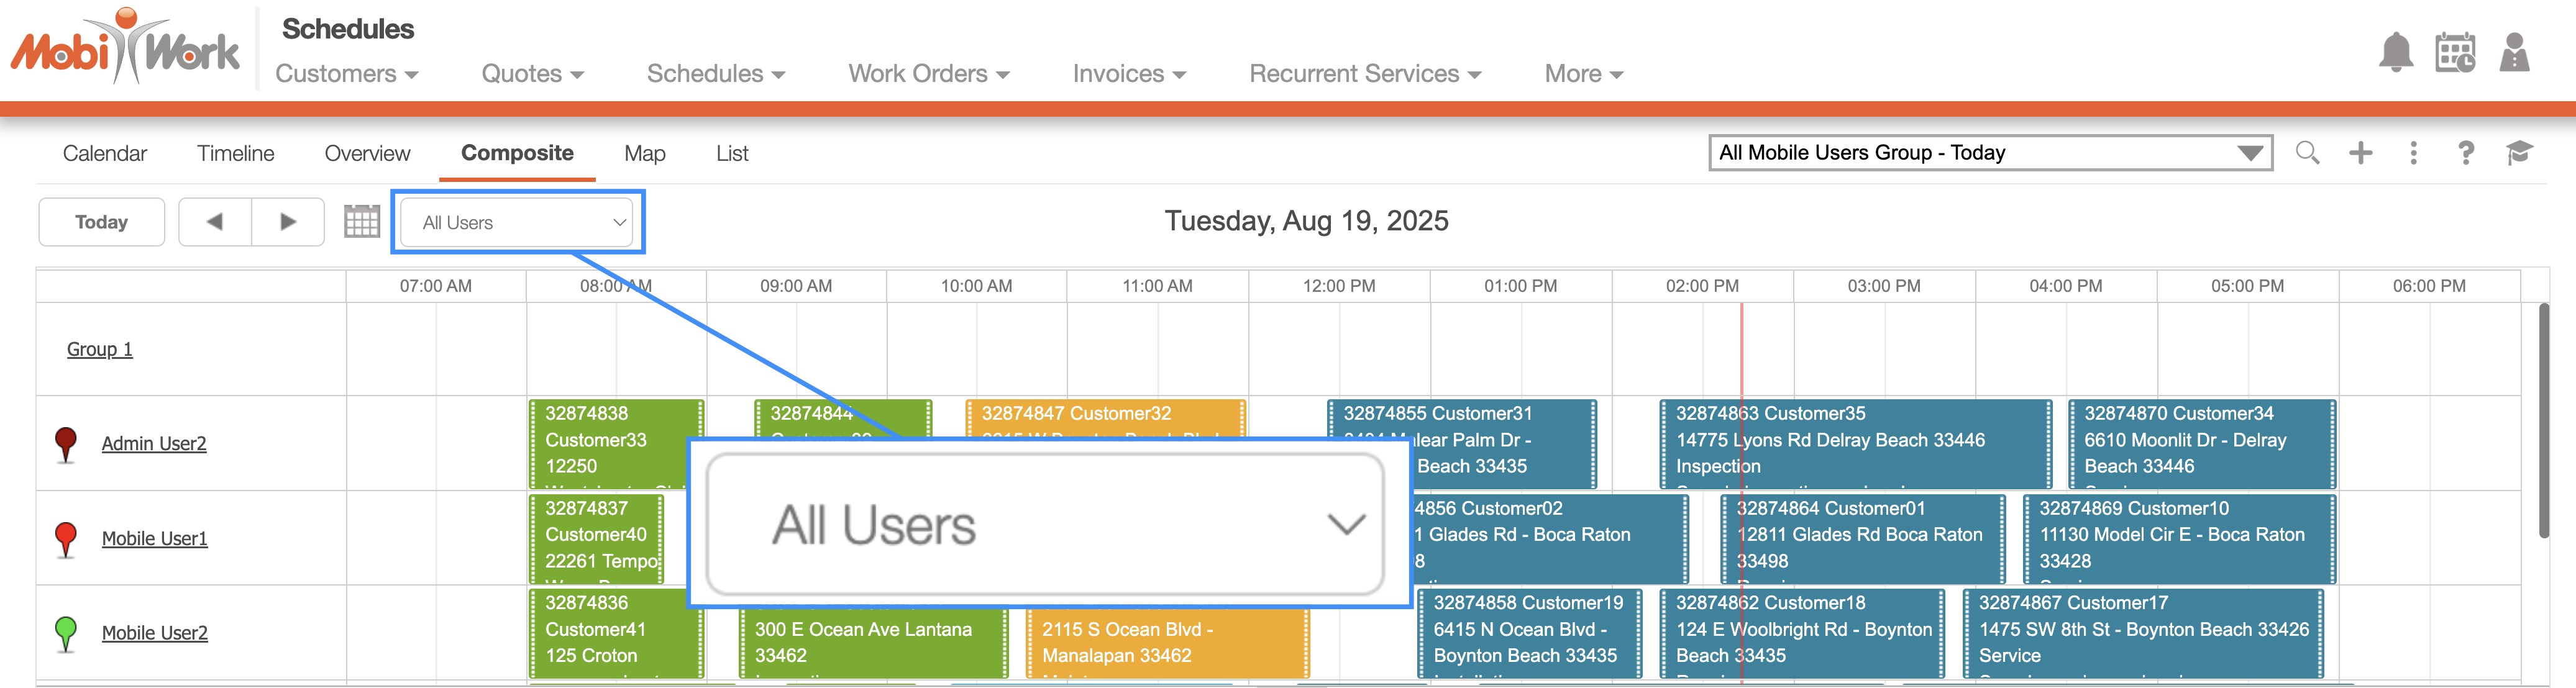
Task: Open All Mobile Users Group filter dropdown
Action: [1990, 153]
